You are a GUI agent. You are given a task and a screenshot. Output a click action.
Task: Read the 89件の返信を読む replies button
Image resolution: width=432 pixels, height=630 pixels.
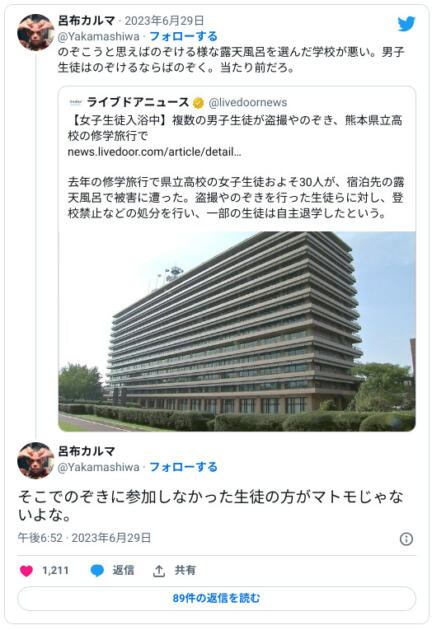216,598
